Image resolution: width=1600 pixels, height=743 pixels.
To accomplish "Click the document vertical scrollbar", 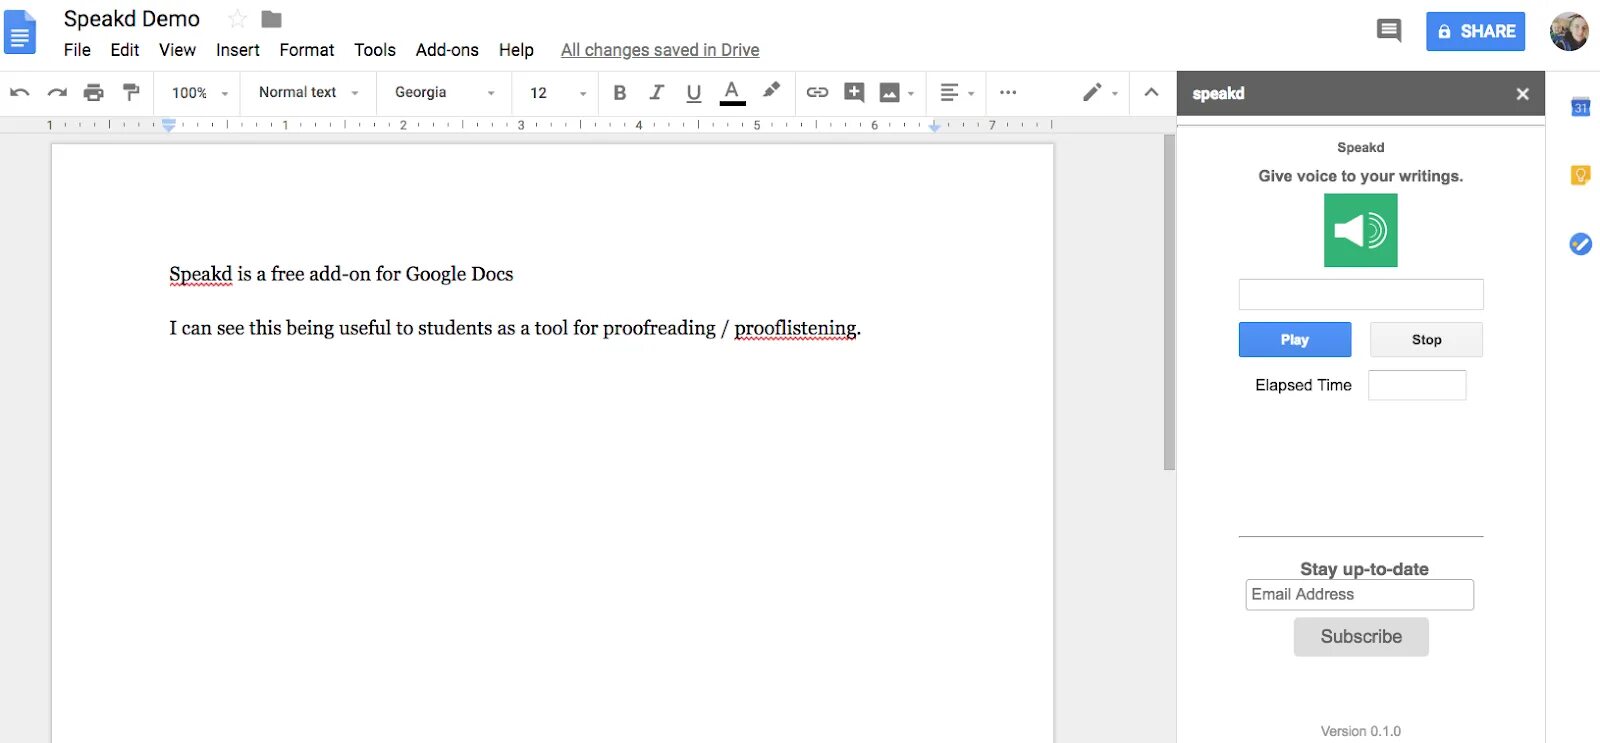I will [x=1169, y=302].
